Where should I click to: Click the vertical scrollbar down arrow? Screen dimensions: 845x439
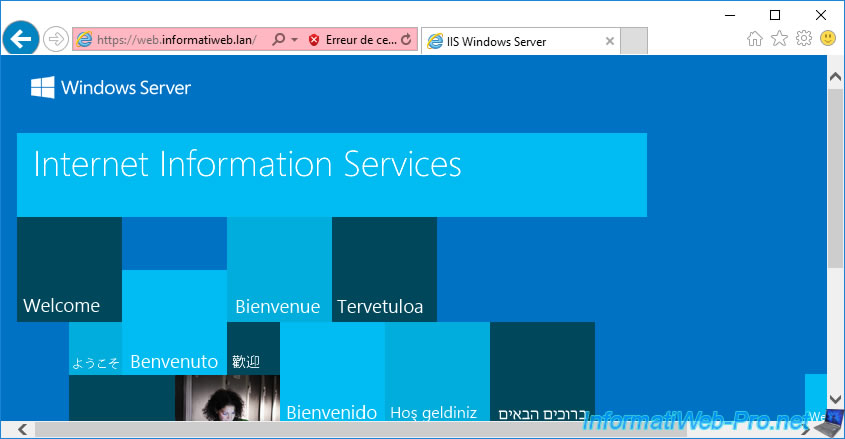click(x=835, y=399)
